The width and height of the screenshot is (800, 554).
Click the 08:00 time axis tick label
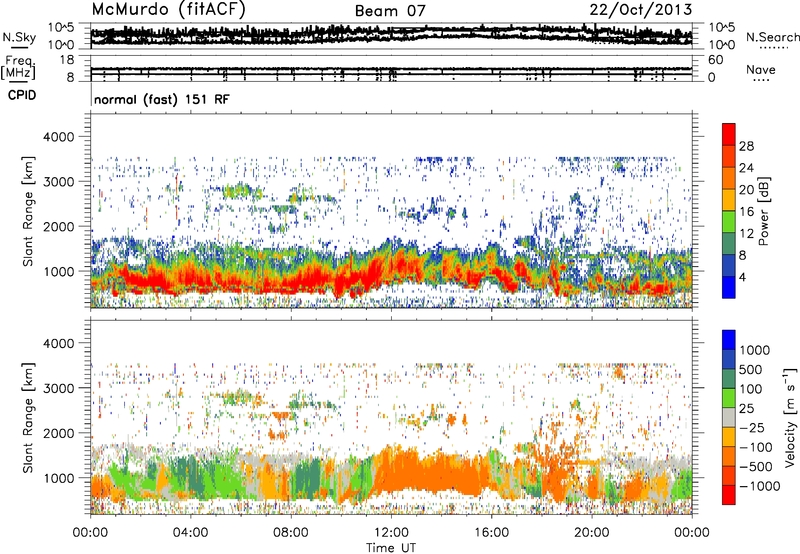click(291, 533)
